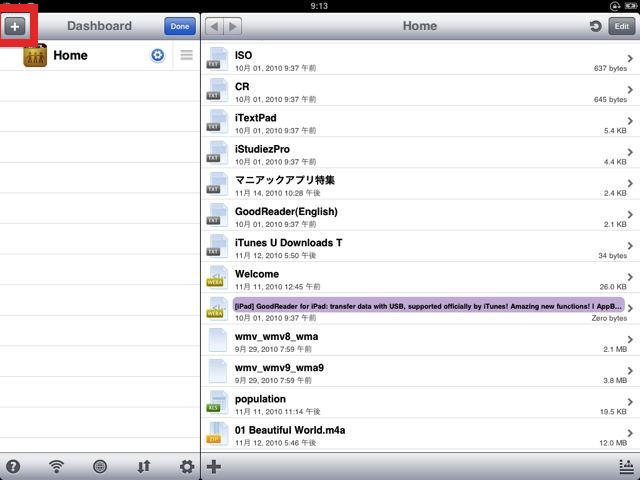The image size is (640, 480).
Task: Open the CR text file
Action: (x=420, y=90)
